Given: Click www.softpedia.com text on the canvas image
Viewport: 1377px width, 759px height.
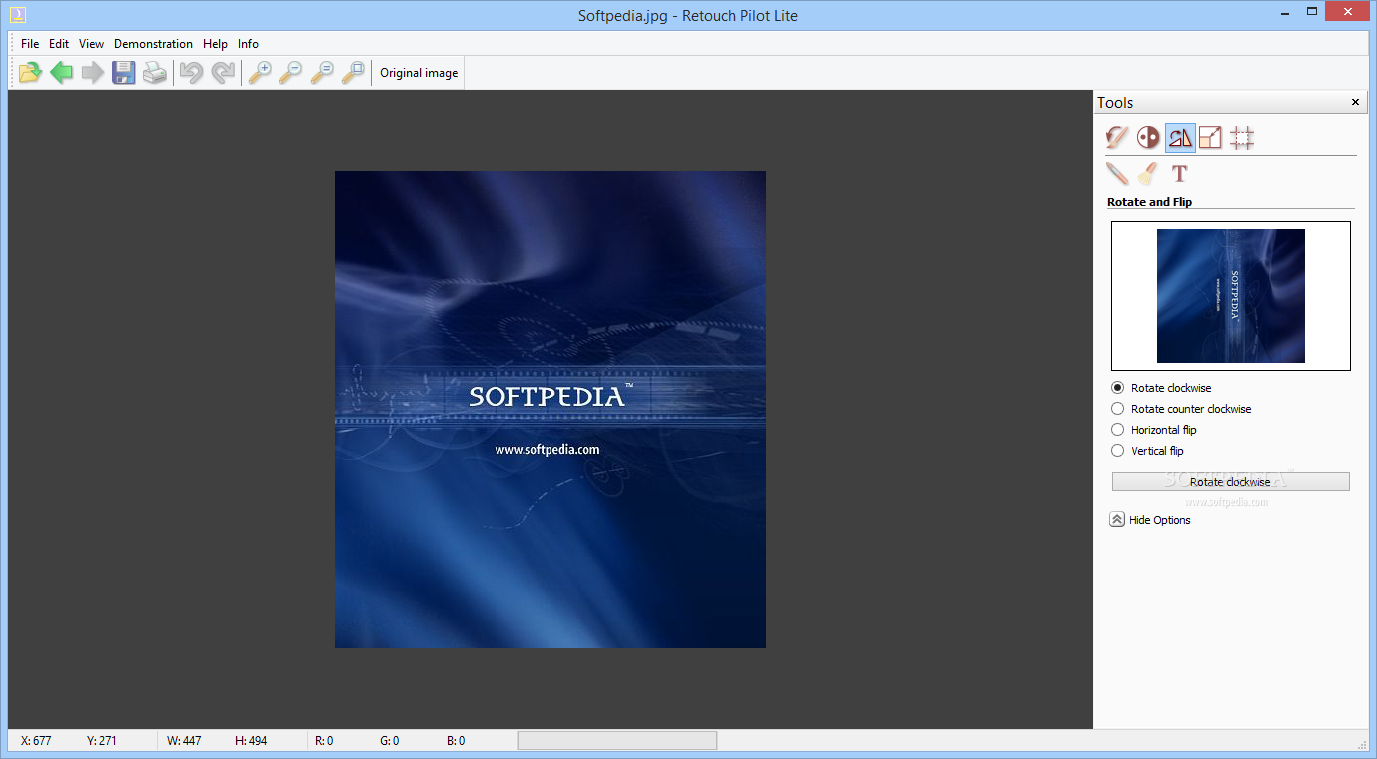Looking at the screenshot, I should 547,450.
